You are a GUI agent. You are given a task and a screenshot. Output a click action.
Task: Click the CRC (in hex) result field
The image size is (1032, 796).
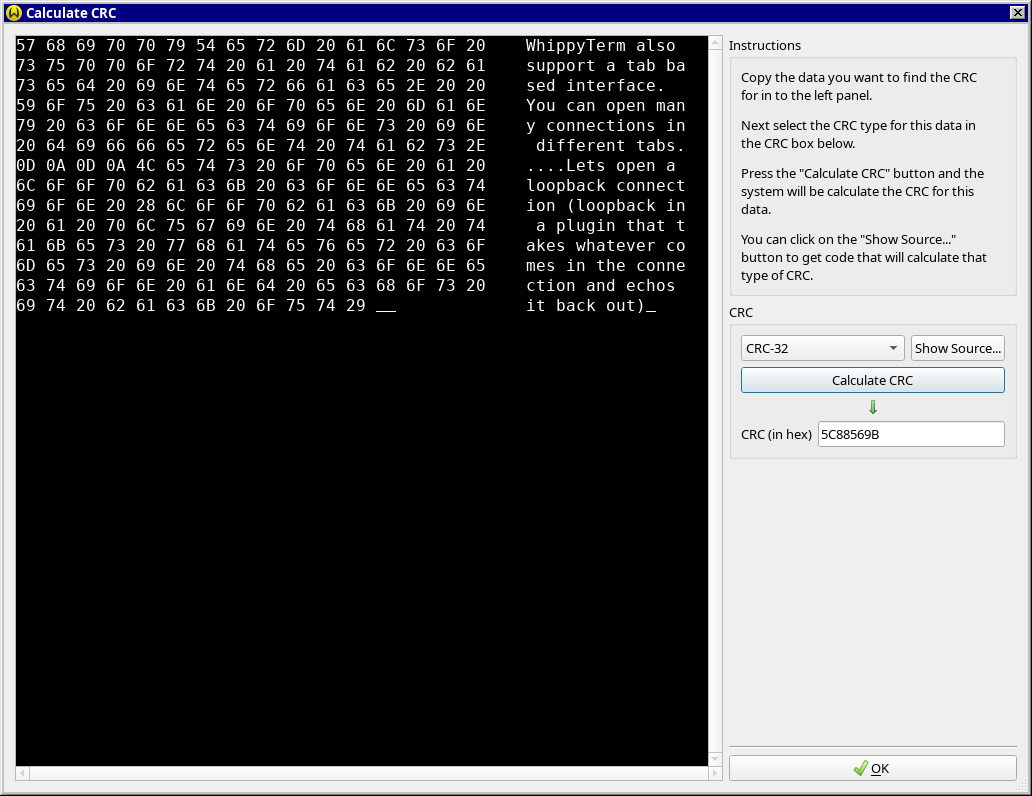point(910,434)
